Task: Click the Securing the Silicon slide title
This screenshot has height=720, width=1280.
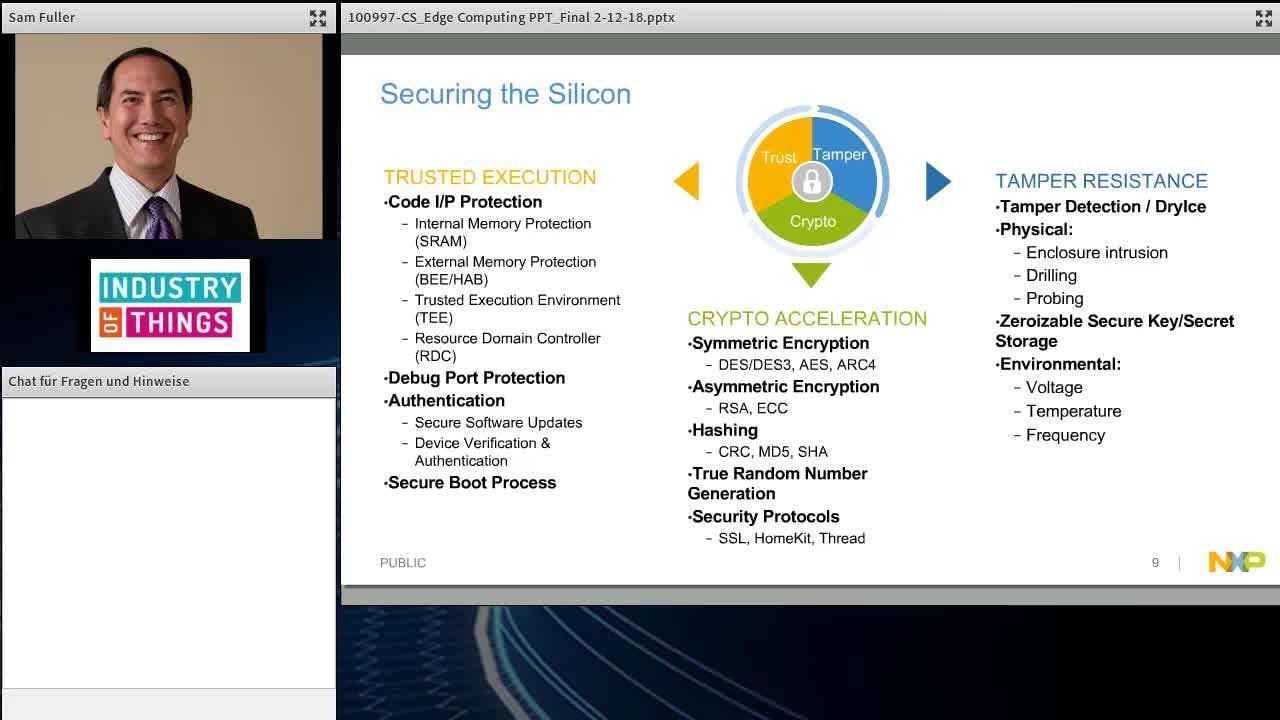Action: (x=505, y=94)
